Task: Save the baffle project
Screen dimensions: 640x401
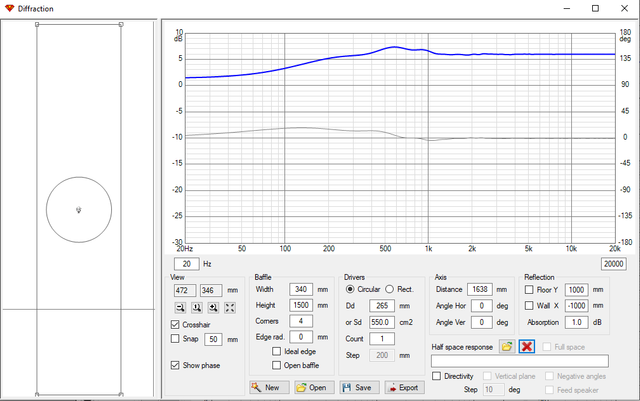Action: (359, 388)
